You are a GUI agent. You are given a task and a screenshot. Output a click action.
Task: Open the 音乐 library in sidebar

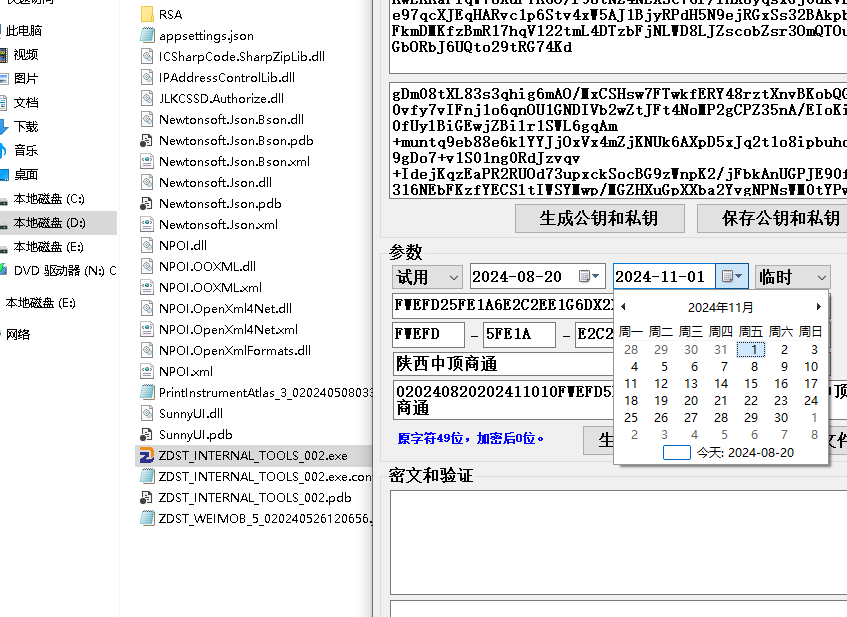[26, 150]
